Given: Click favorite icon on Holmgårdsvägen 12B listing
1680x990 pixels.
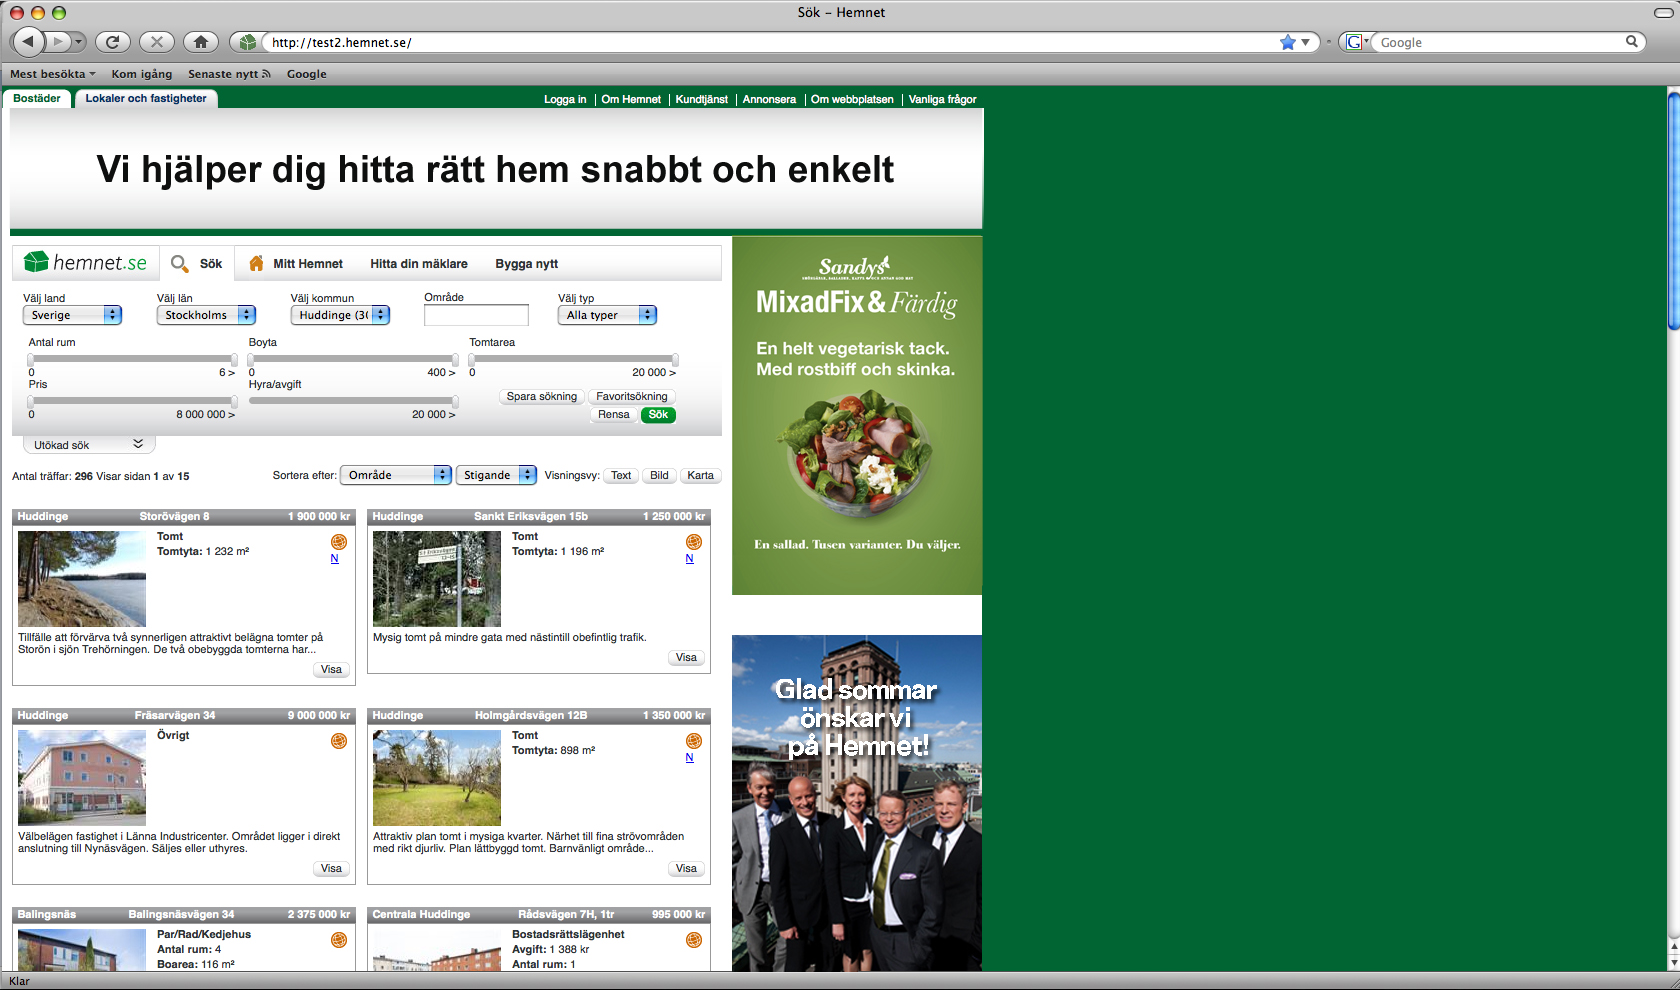Looking at the screenshot, I should click(x=694, y=741).
